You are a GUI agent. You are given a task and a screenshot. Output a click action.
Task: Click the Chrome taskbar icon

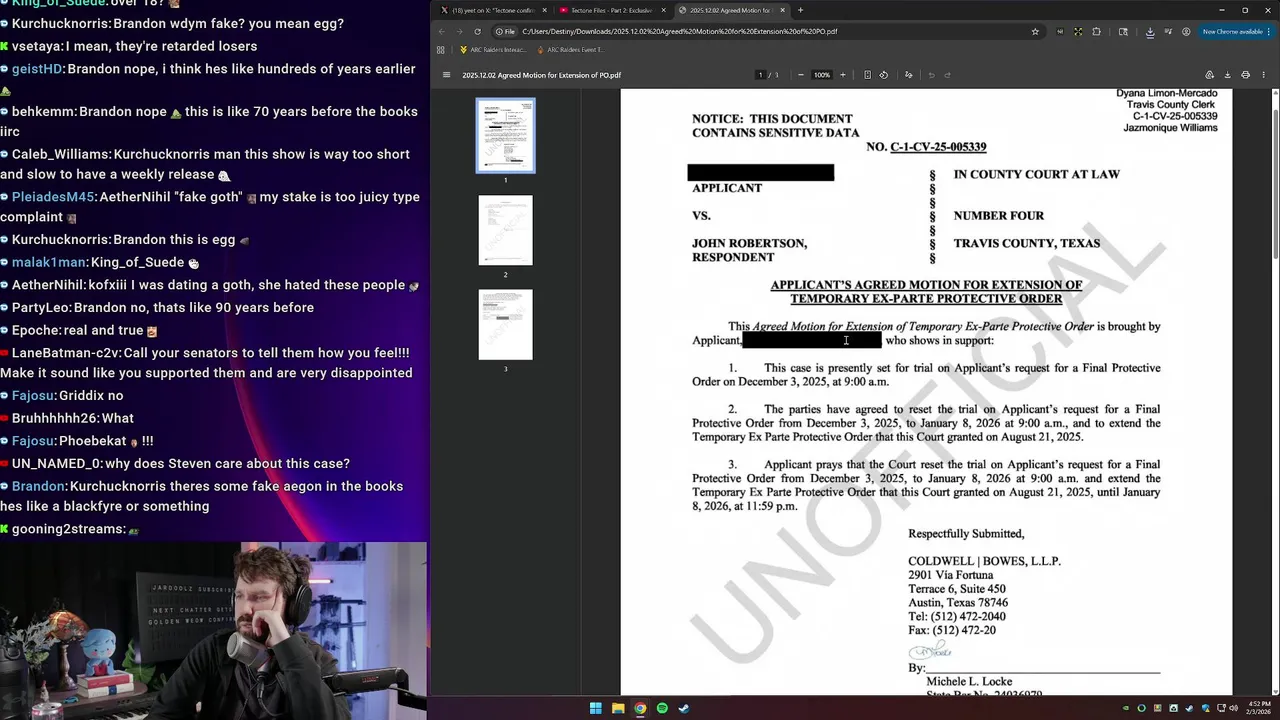(640, 708)
